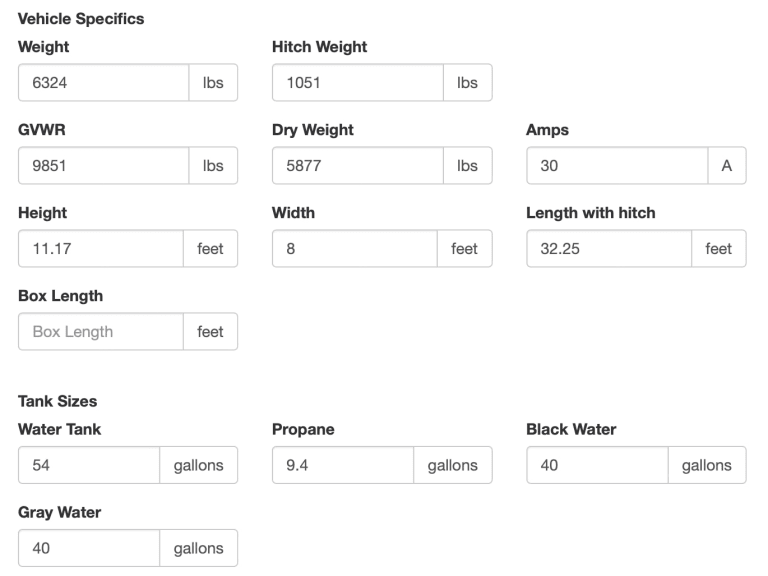Edit the Amps value field
This screenshot has height=576, width=768.
616,166
